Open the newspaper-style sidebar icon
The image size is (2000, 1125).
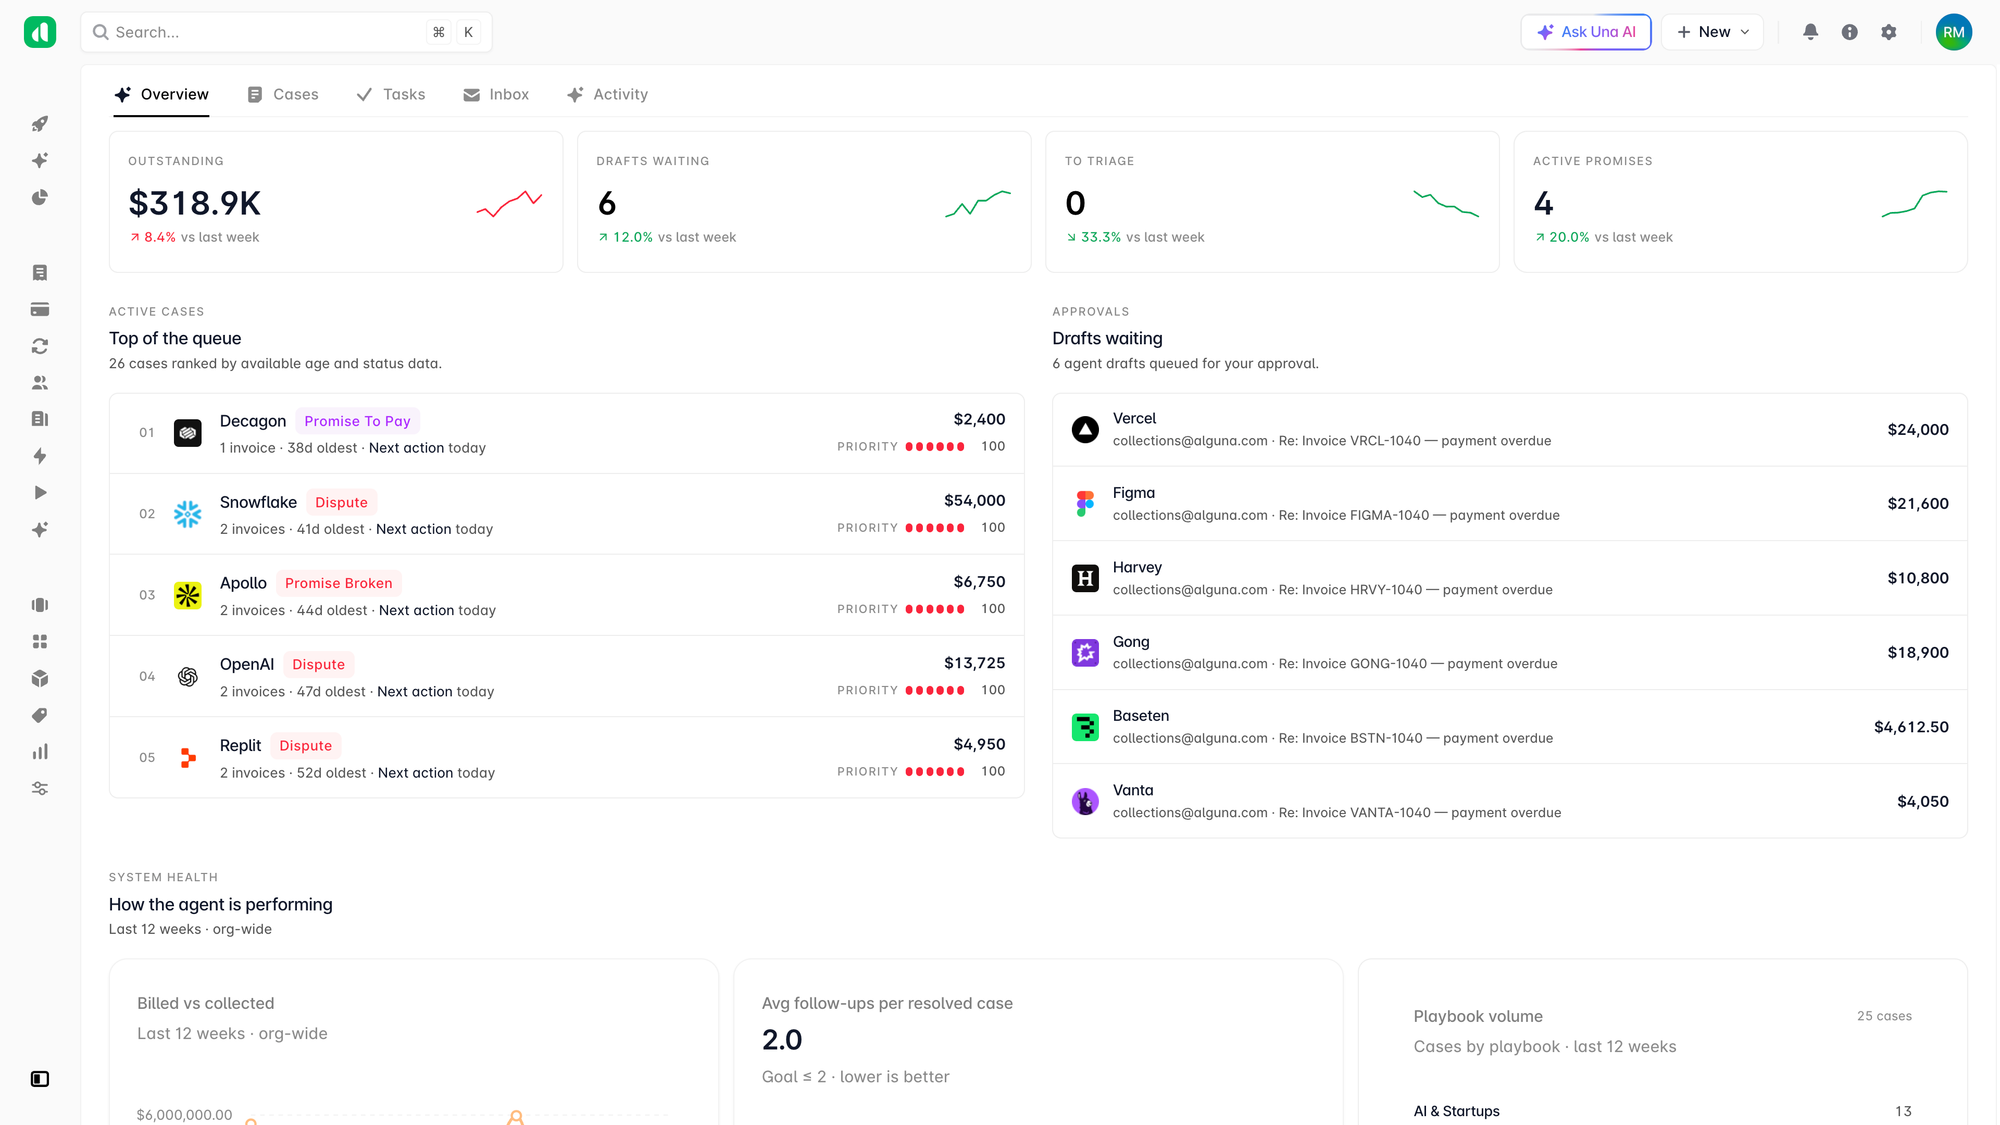40,419
